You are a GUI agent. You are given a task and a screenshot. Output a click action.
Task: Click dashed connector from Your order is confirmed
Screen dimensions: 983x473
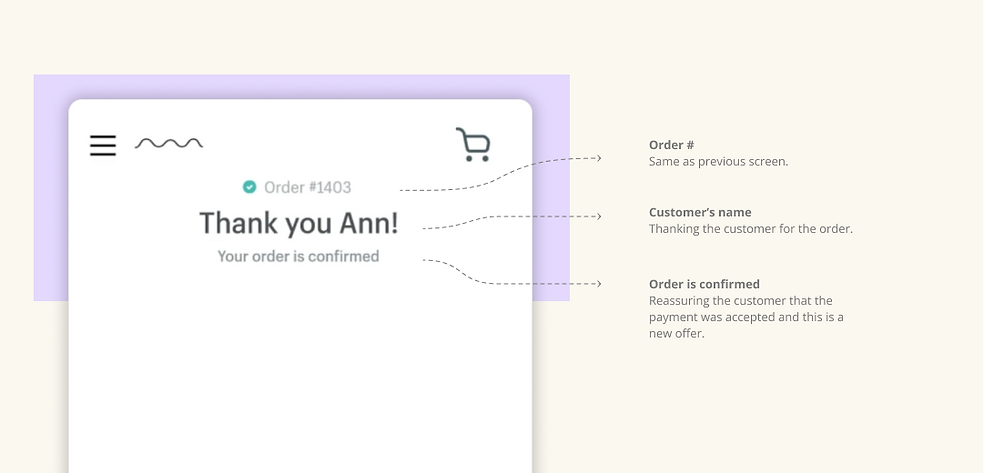tap(511, 272)
